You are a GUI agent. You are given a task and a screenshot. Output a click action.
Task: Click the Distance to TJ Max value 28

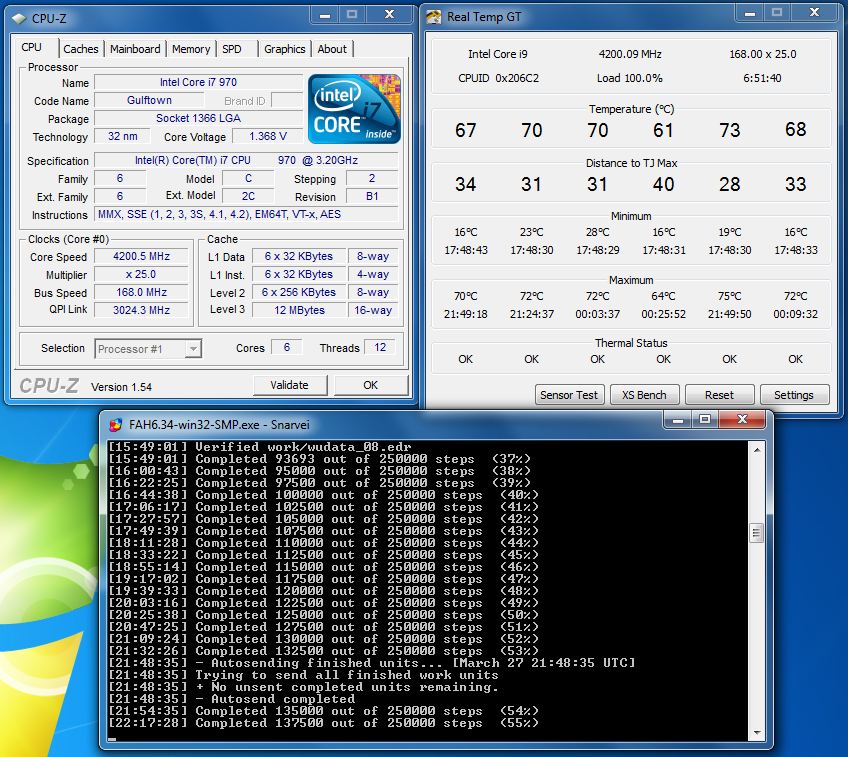730,184
